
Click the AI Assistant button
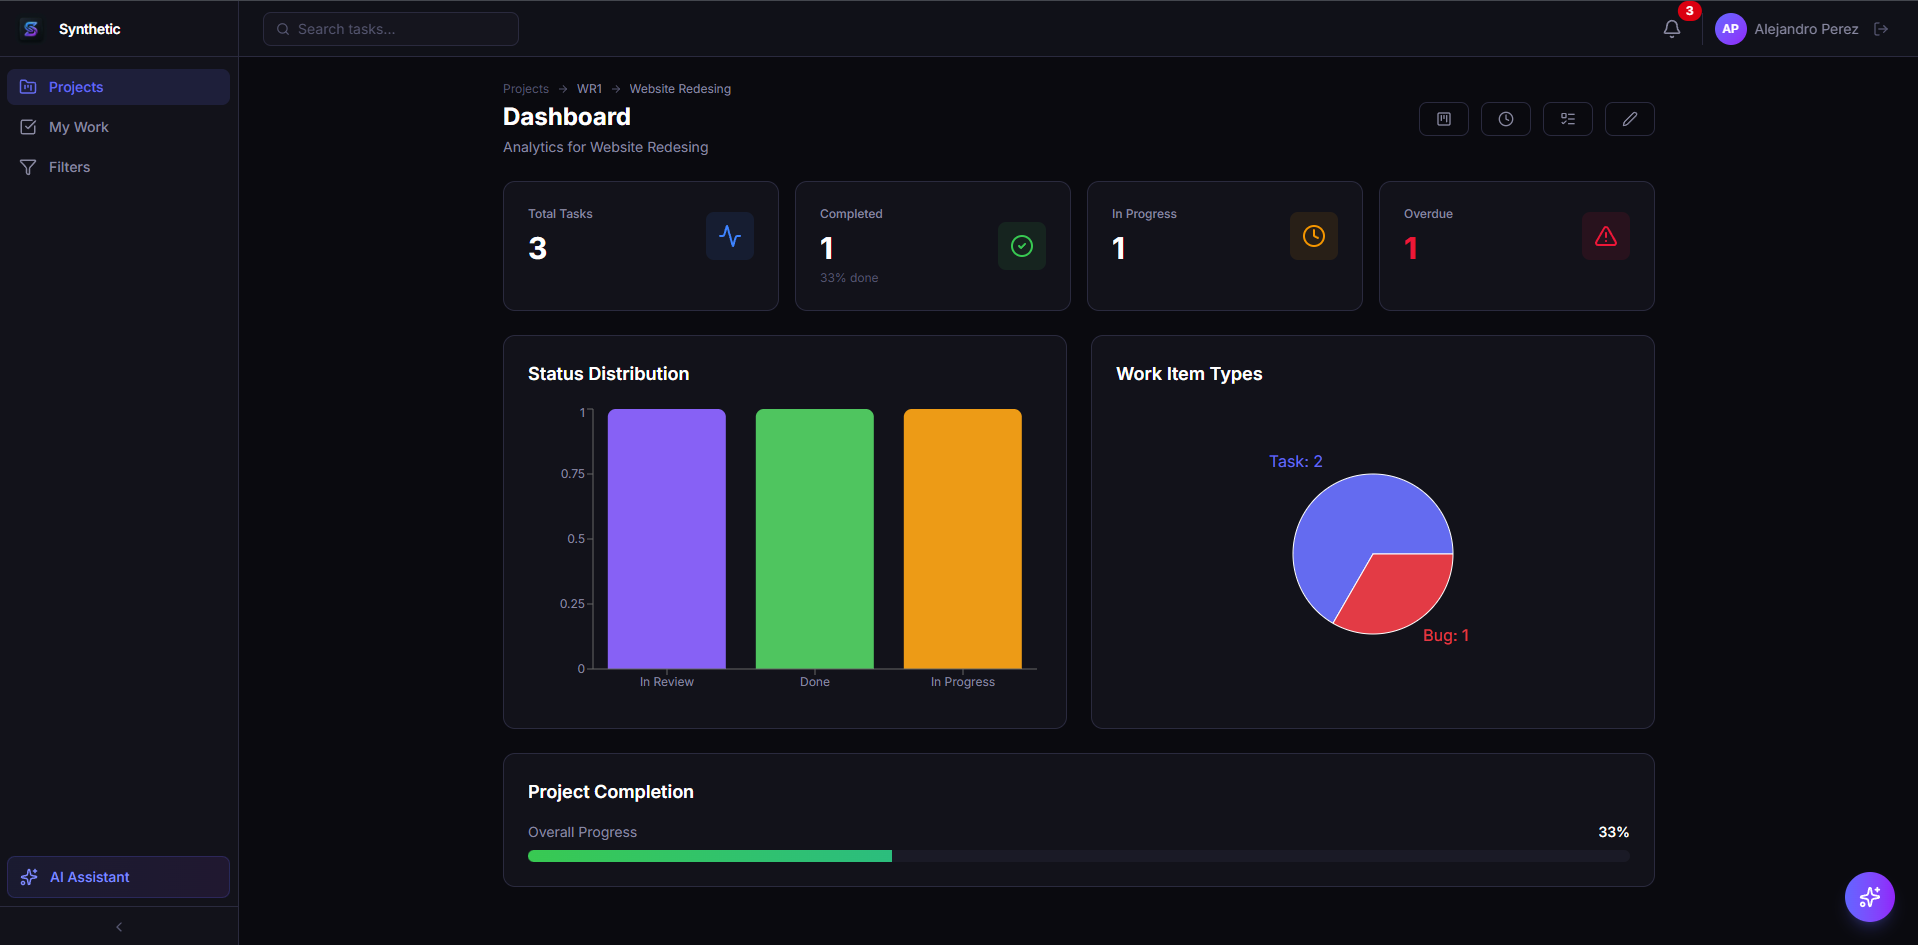[x=117, y=877]
